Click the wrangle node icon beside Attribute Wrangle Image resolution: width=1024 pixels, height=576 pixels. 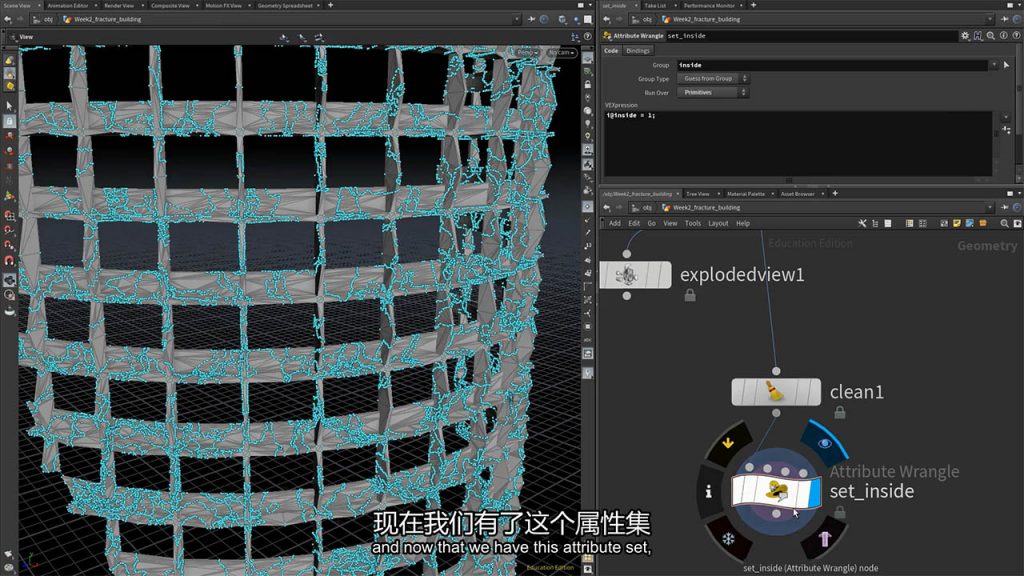(607, 36)
